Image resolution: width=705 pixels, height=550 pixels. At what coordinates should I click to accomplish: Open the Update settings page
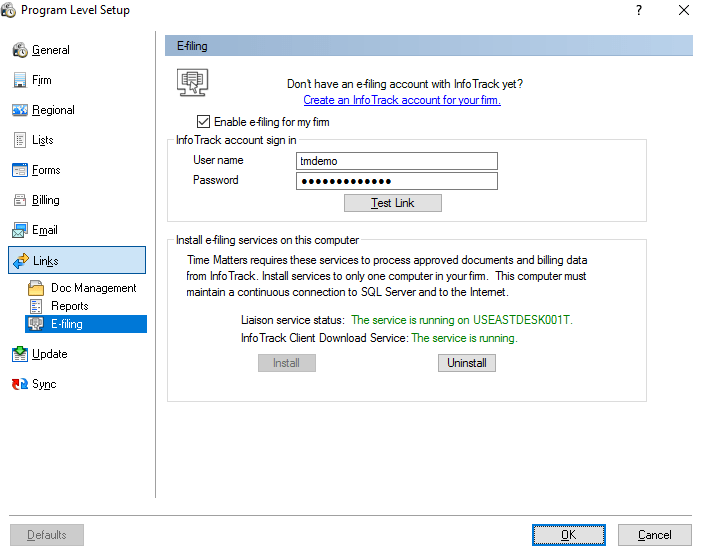coord(49,354)
